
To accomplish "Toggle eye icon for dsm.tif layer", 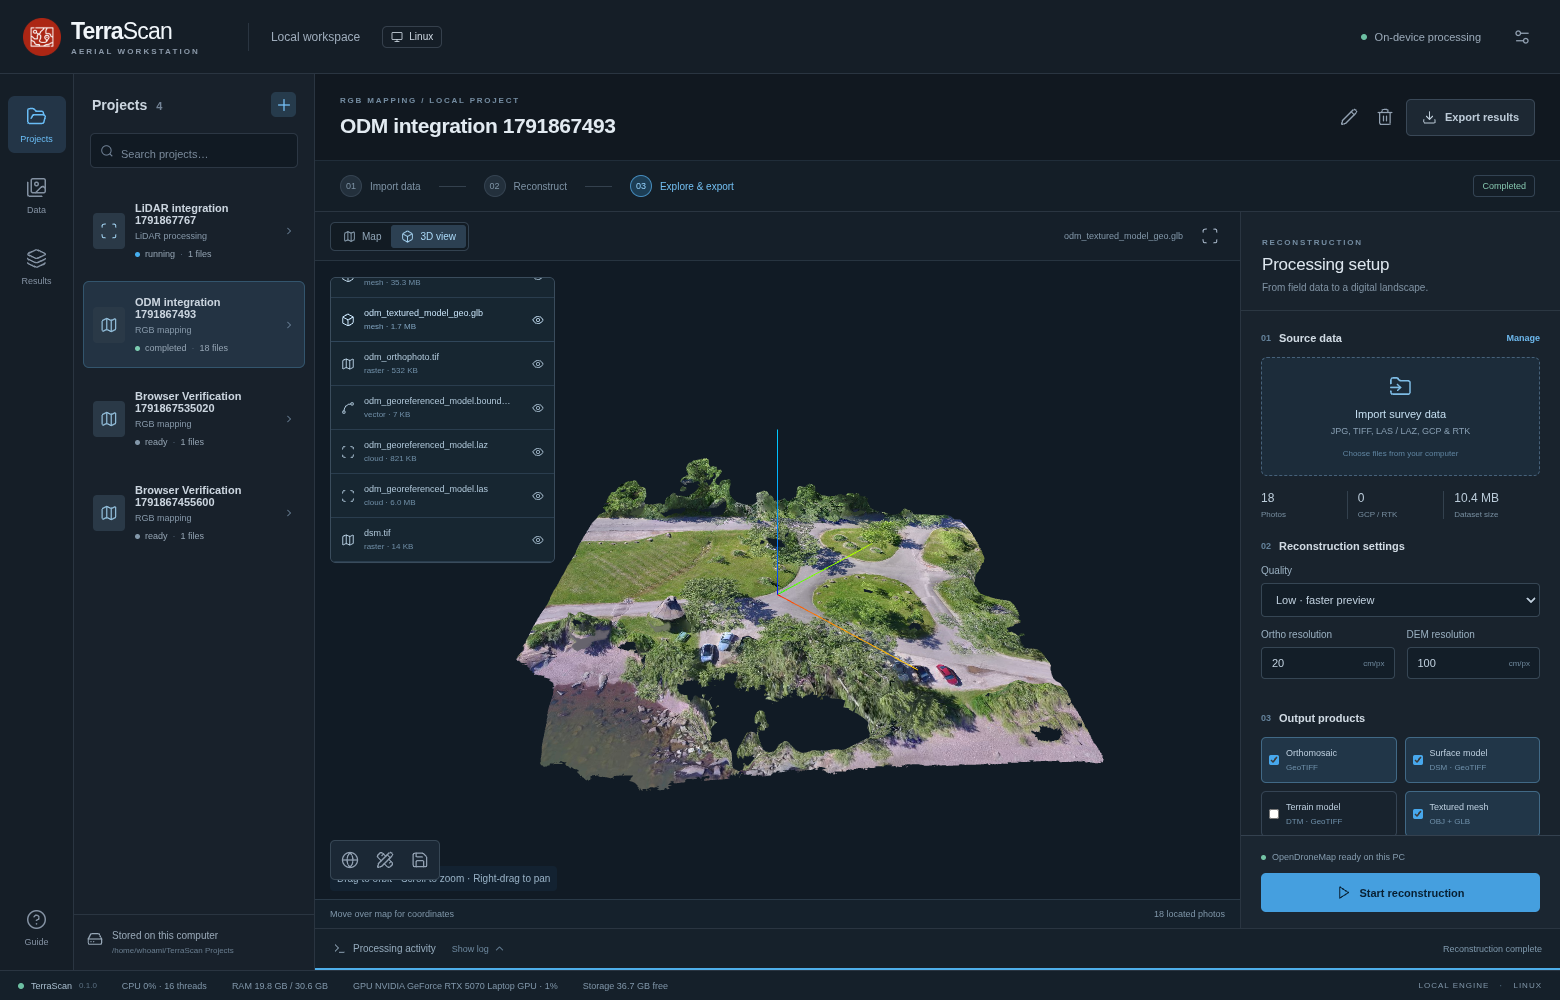I will [538, 540].
